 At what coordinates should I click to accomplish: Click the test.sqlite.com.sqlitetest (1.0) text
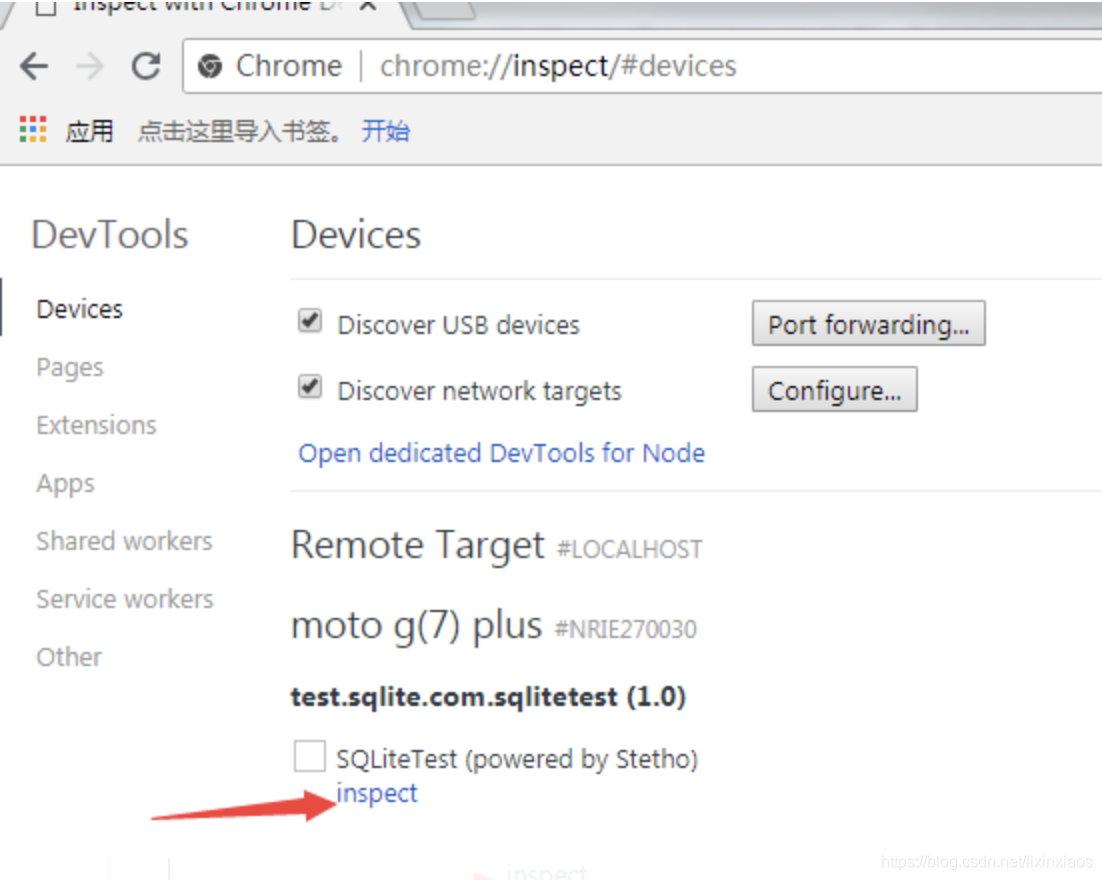click(x=488, y=697)
